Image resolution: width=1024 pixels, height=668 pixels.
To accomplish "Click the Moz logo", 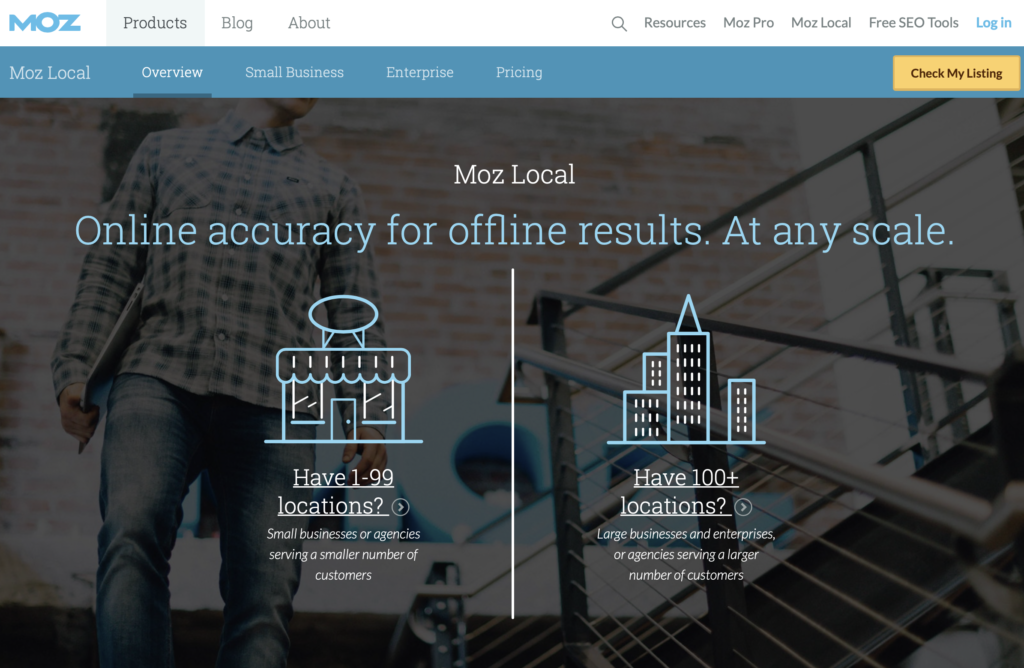I will pyautogui.click(x=44, y=23).
